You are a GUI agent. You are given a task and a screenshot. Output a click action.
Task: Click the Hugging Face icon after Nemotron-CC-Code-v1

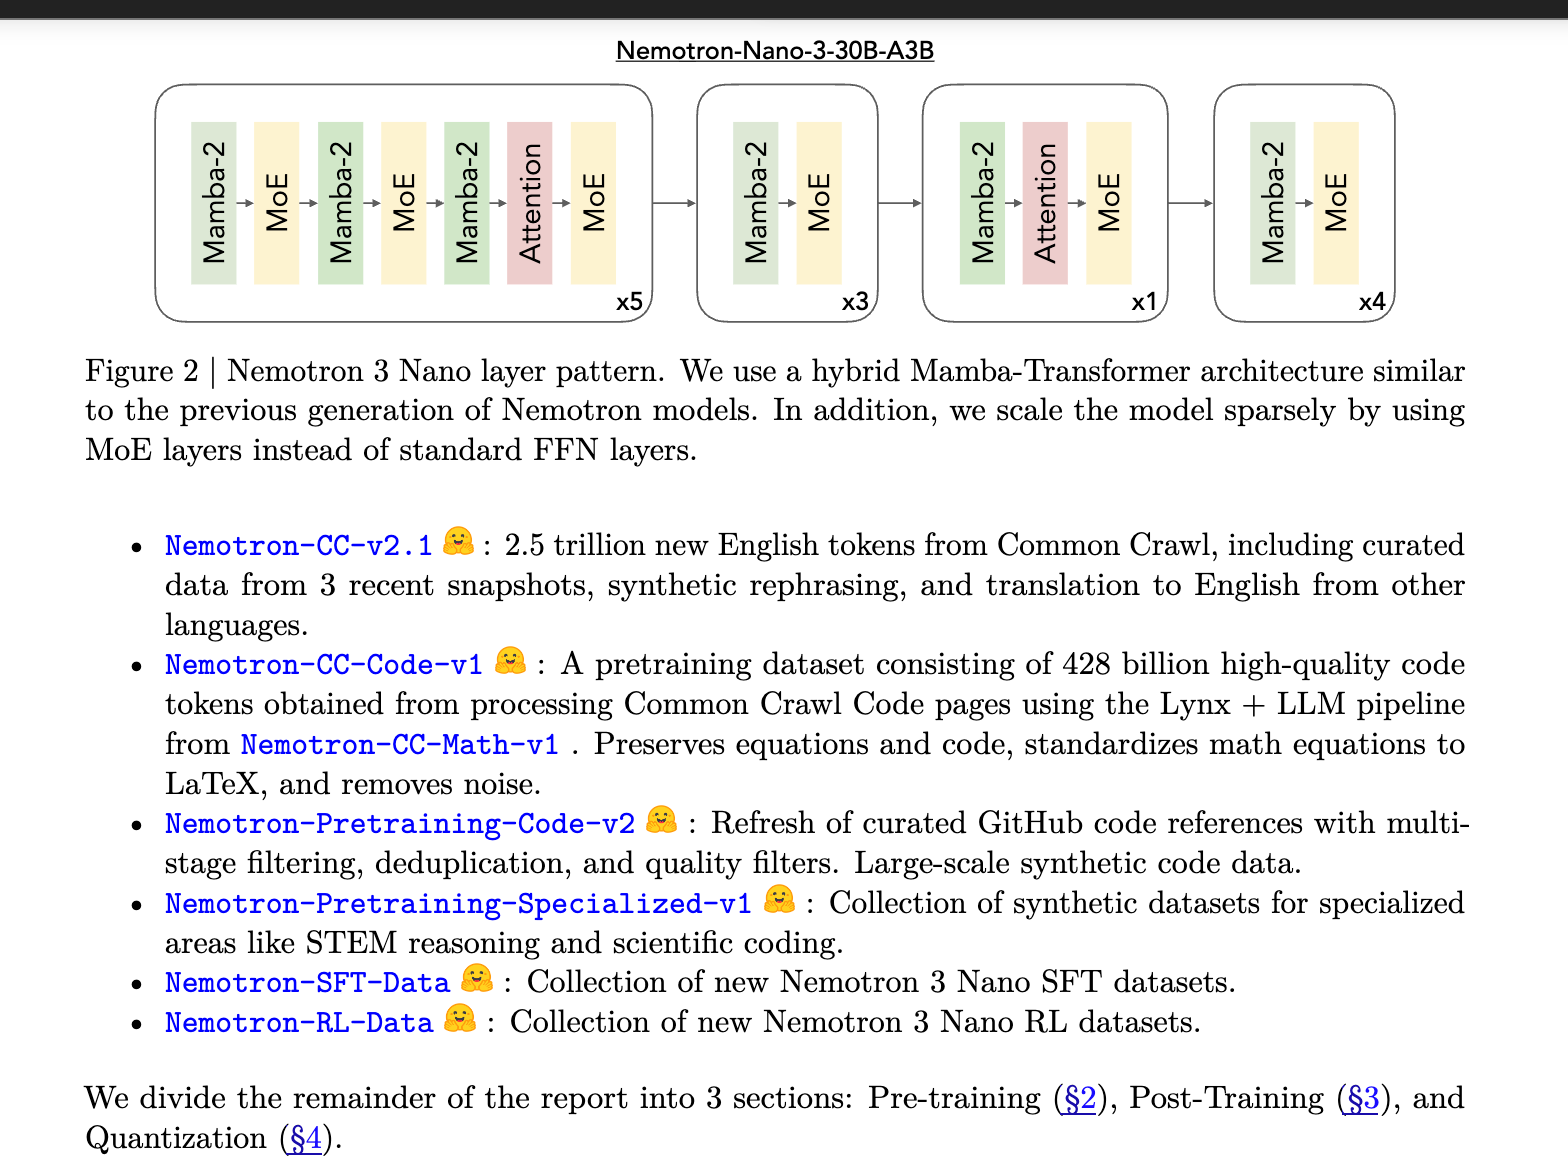tap(510, 661)
